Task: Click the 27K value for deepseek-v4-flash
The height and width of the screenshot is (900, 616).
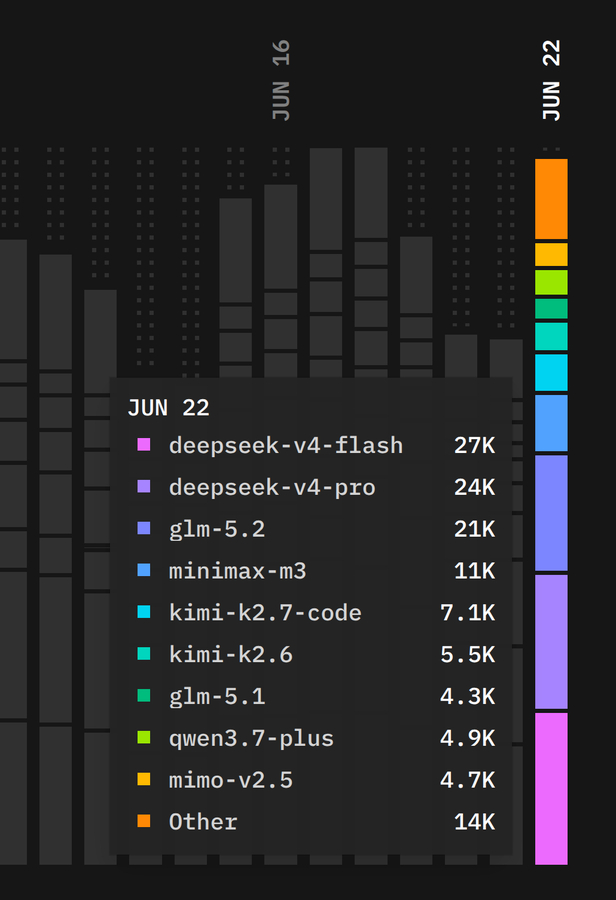Action: 475,445
